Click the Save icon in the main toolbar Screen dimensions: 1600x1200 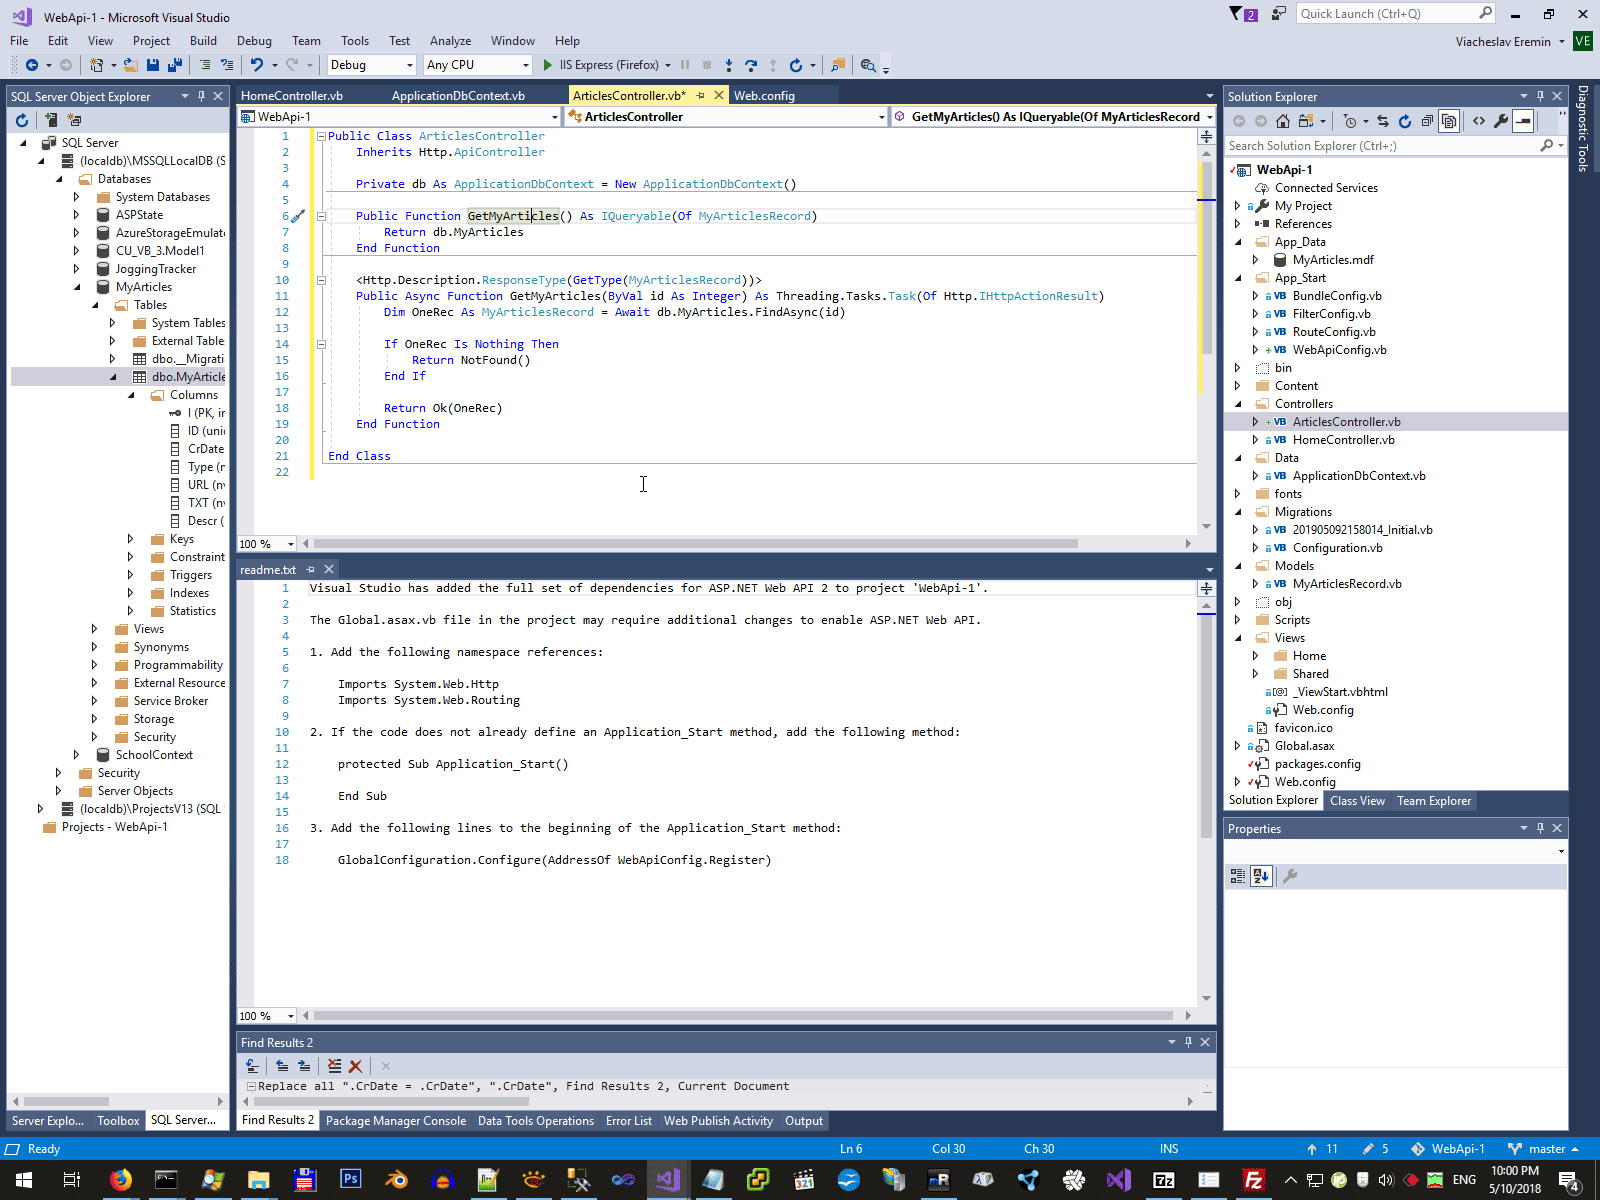coord(153,65)
